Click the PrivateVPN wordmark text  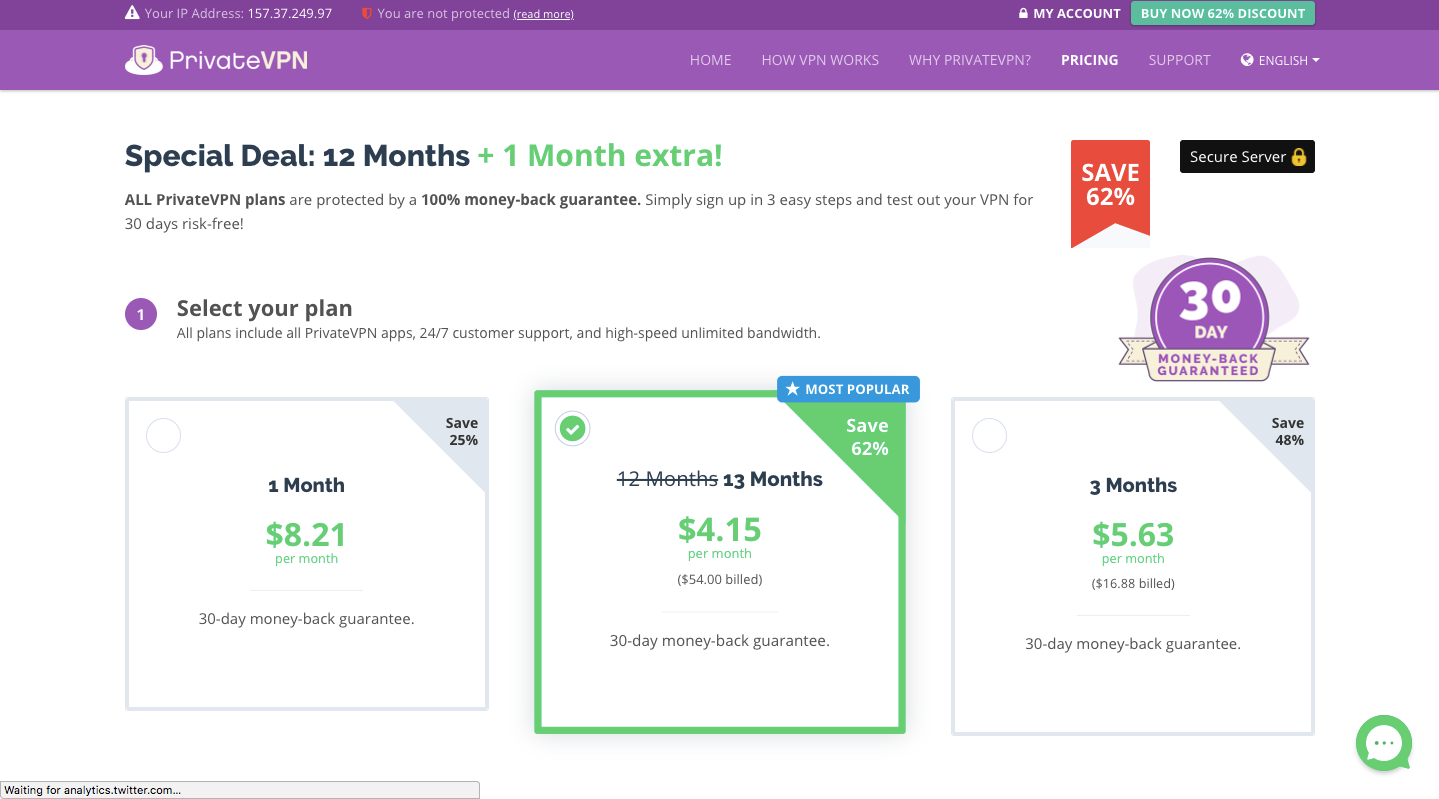pyautogui.click(x=238, y=60)
